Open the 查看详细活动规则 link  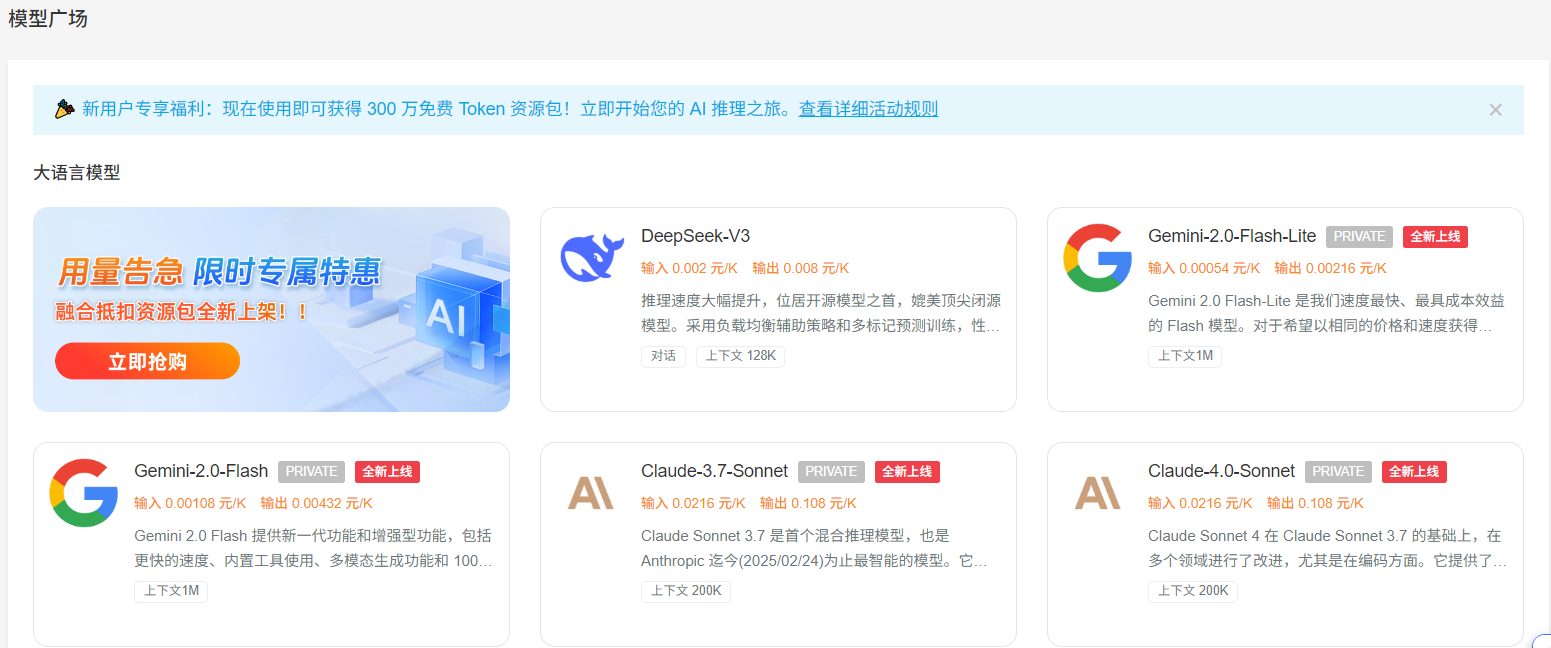[868, 109]
